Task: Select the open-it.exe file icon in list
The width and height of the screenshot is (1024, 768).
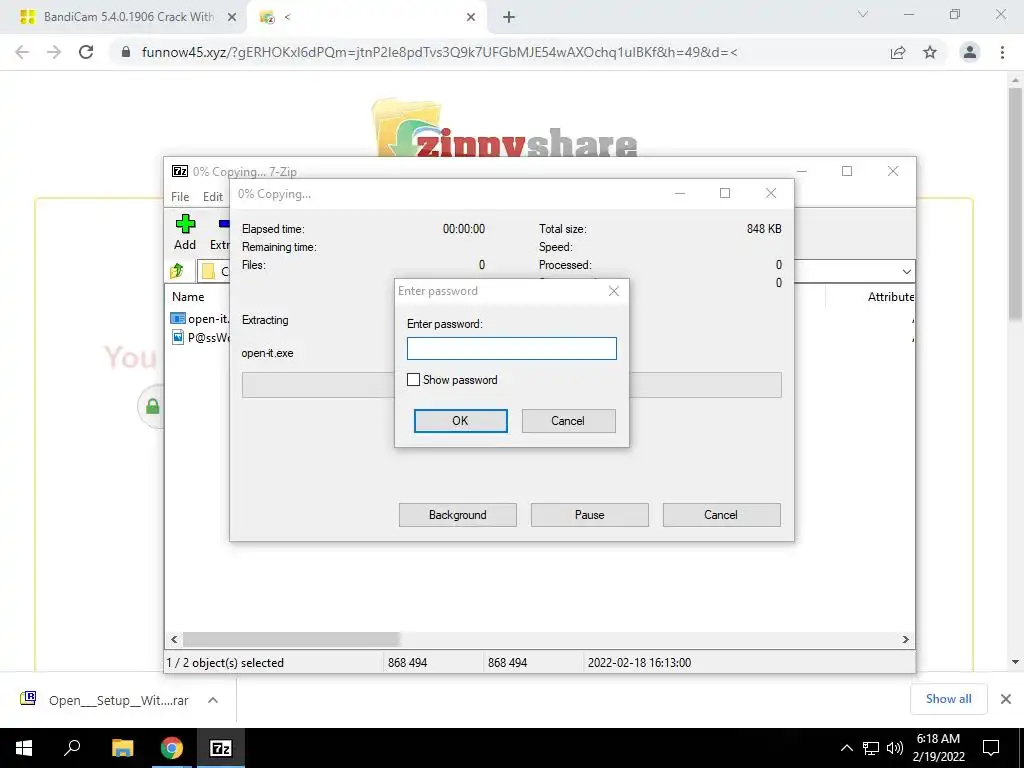Action: [178, 319]
